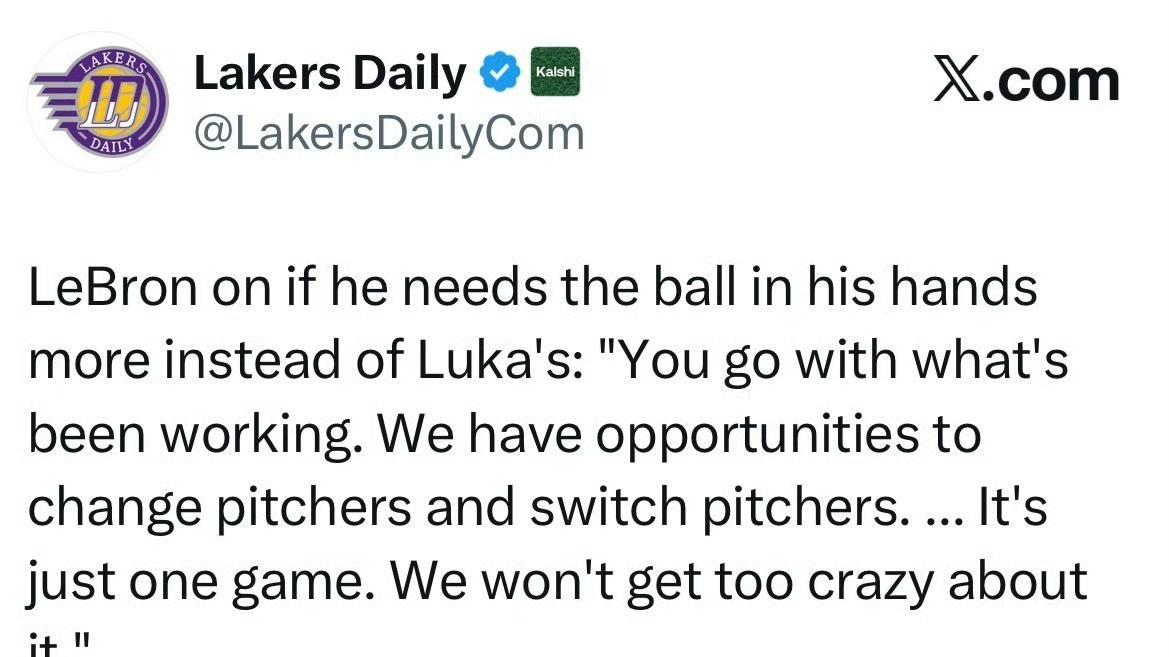
Task: Click the green Kalshi affiliate badge
Action: coord(554,74)
